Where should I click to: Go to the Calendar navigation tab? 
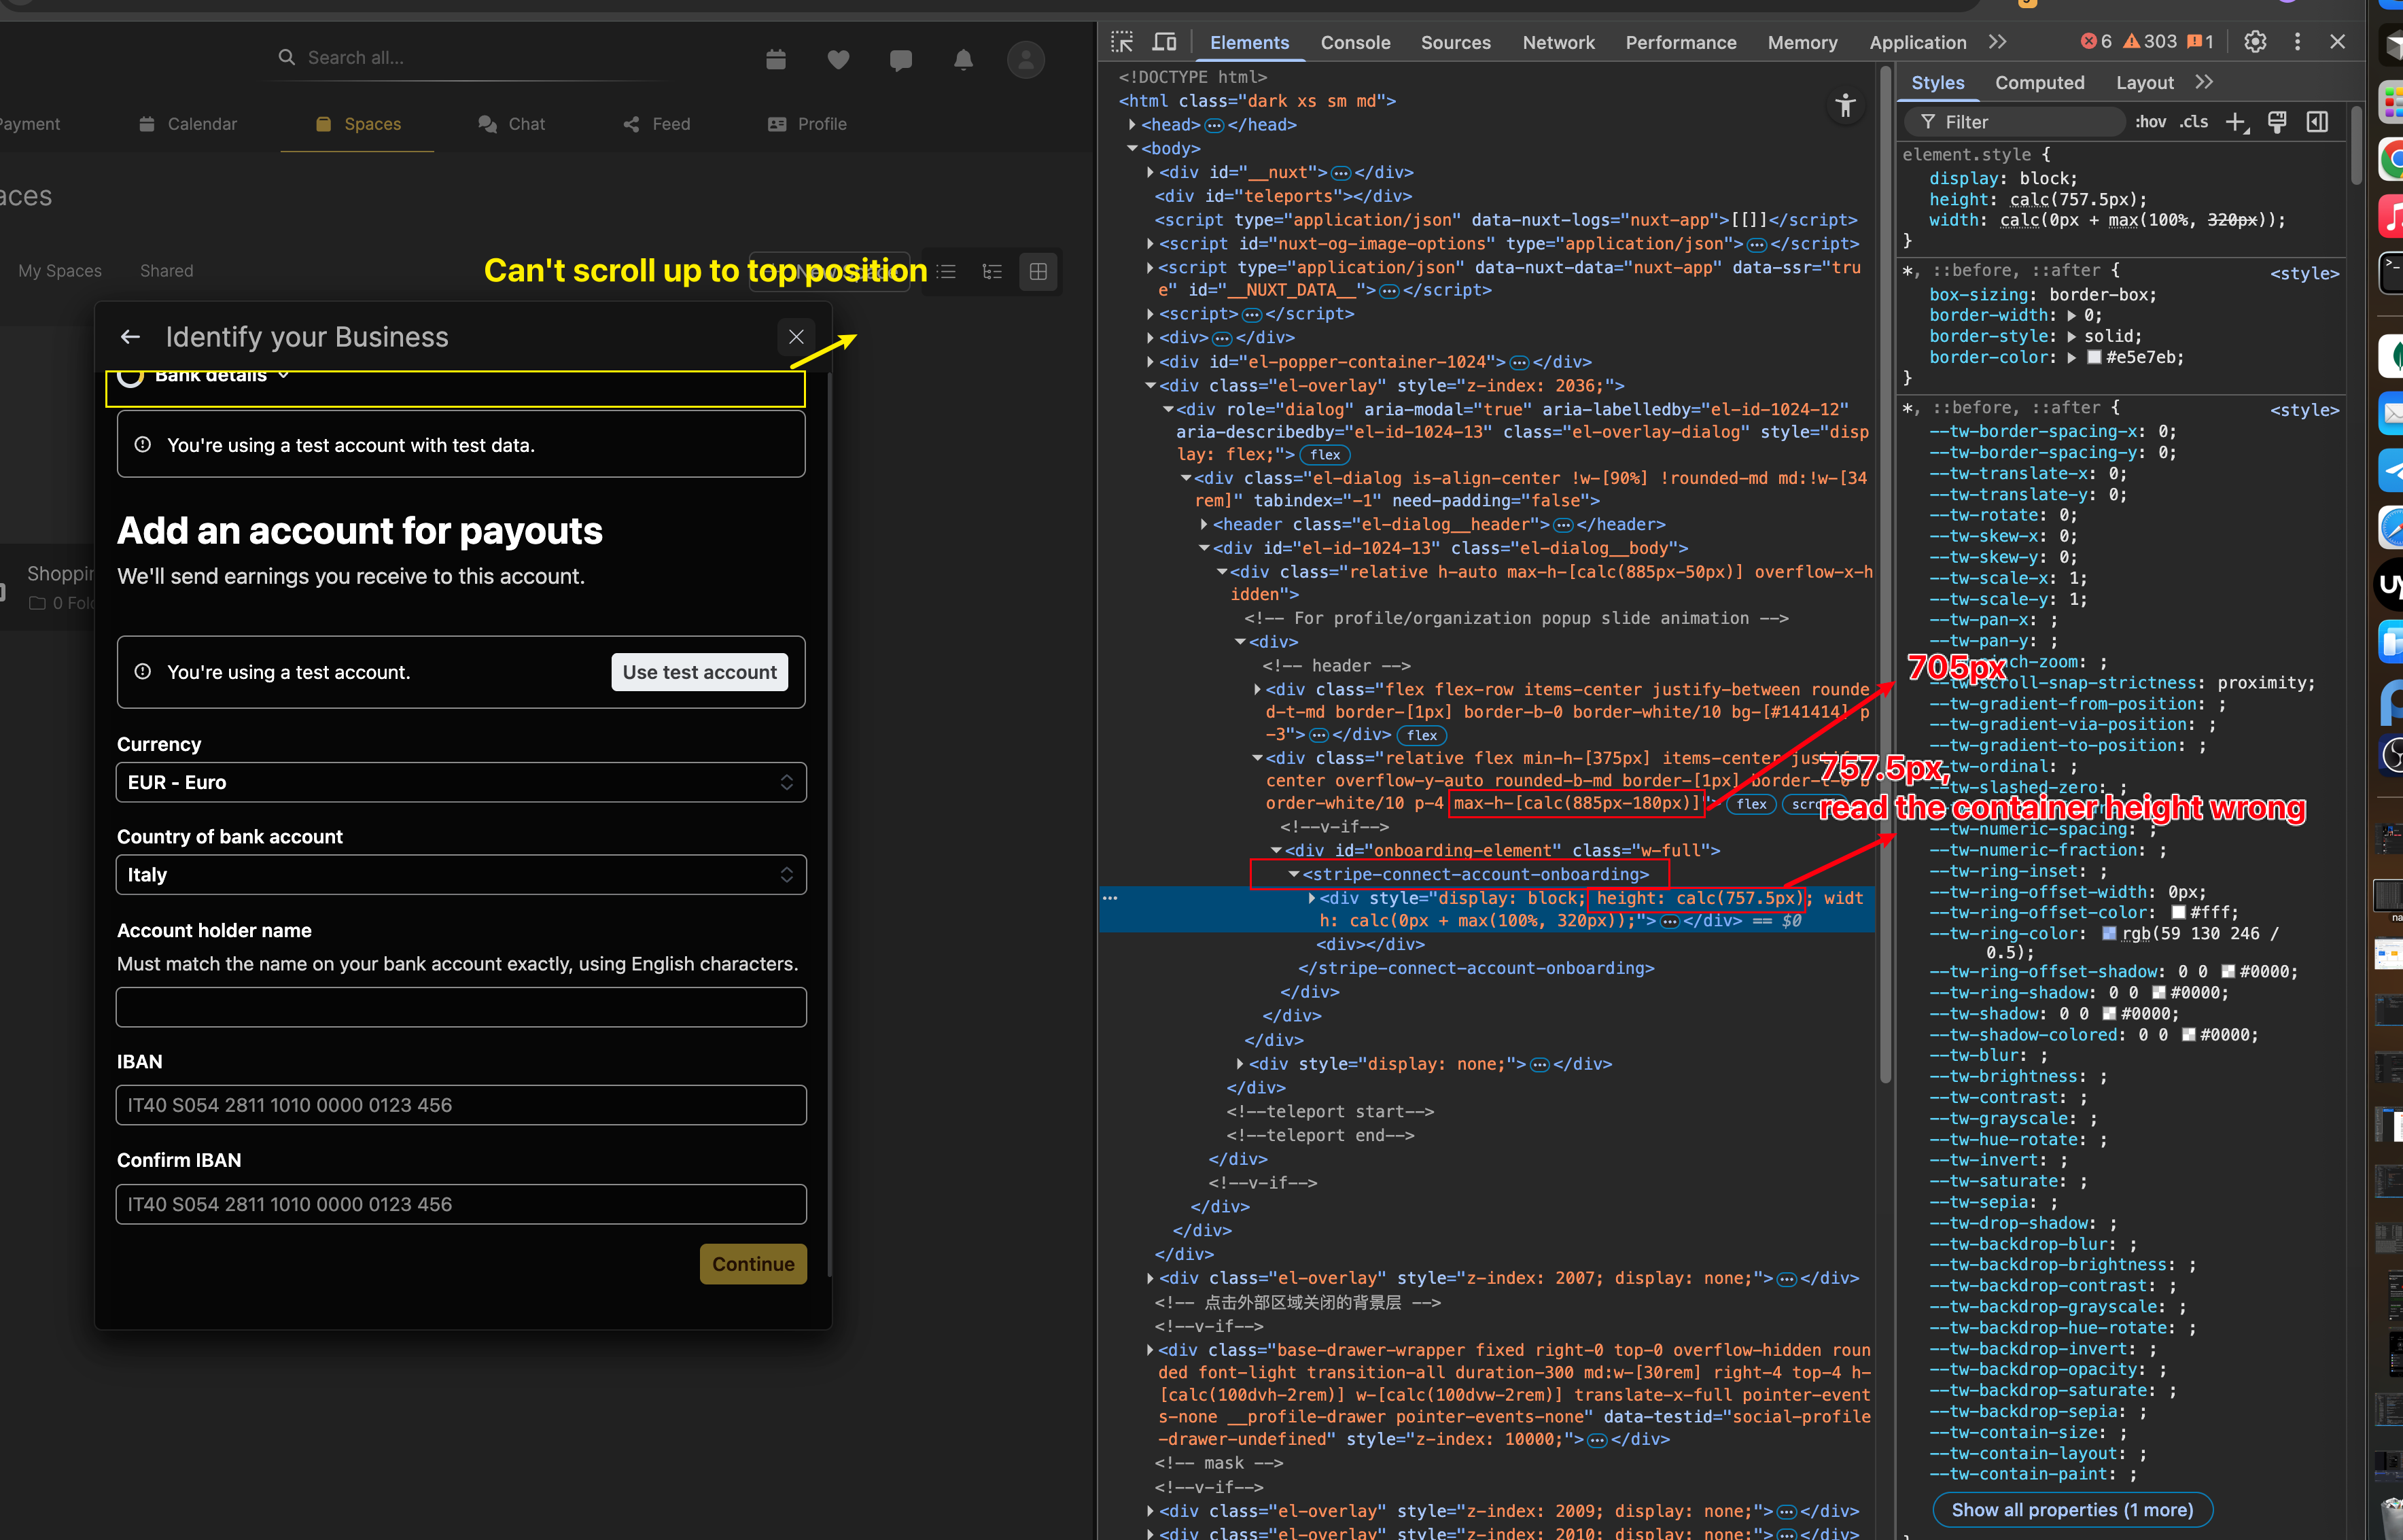188,124
